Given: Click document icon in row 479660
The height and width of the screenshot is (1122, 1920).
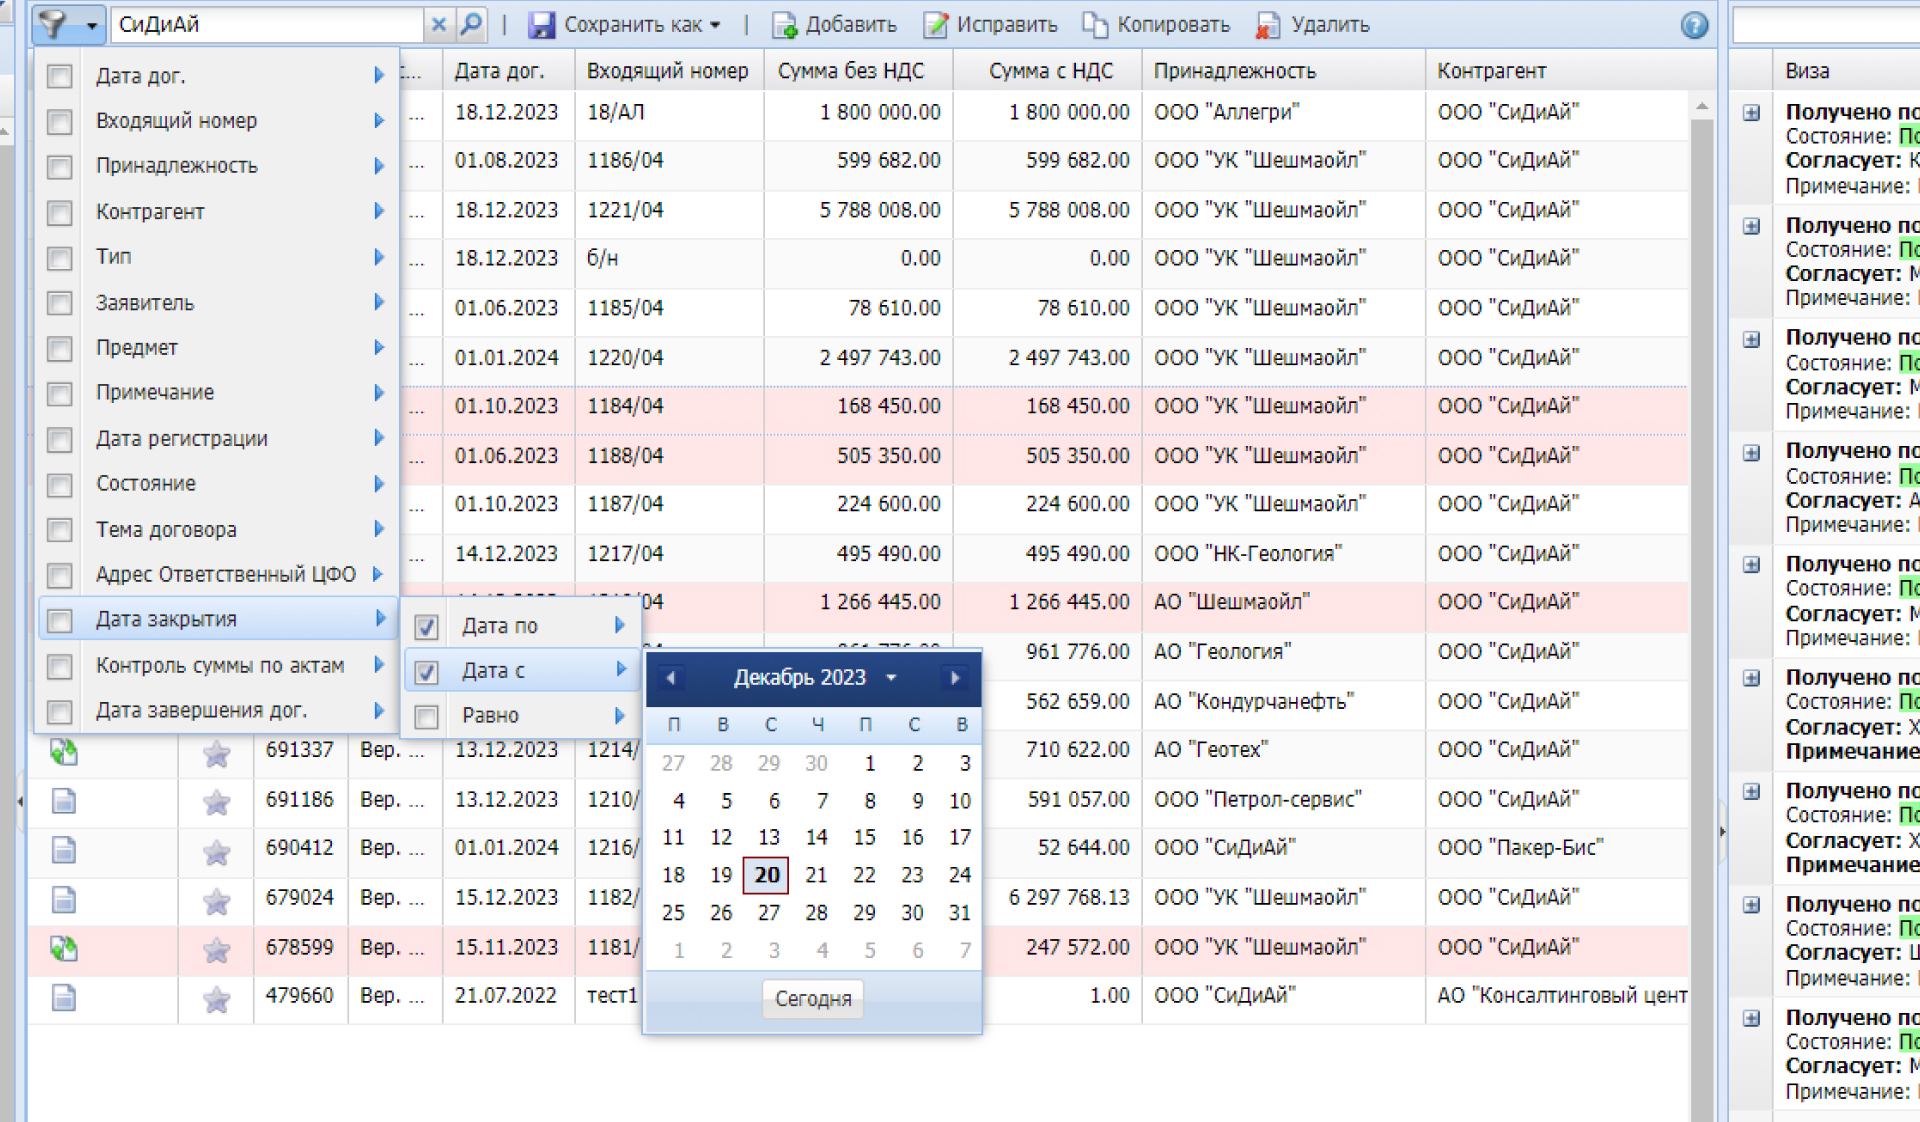Looking at the screenshot, I should point(64,997).
